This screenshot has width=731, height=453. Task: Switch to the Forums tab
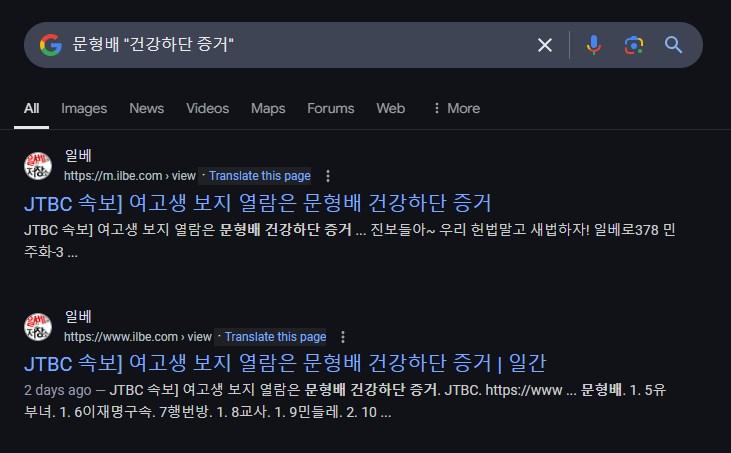[331, 109]
